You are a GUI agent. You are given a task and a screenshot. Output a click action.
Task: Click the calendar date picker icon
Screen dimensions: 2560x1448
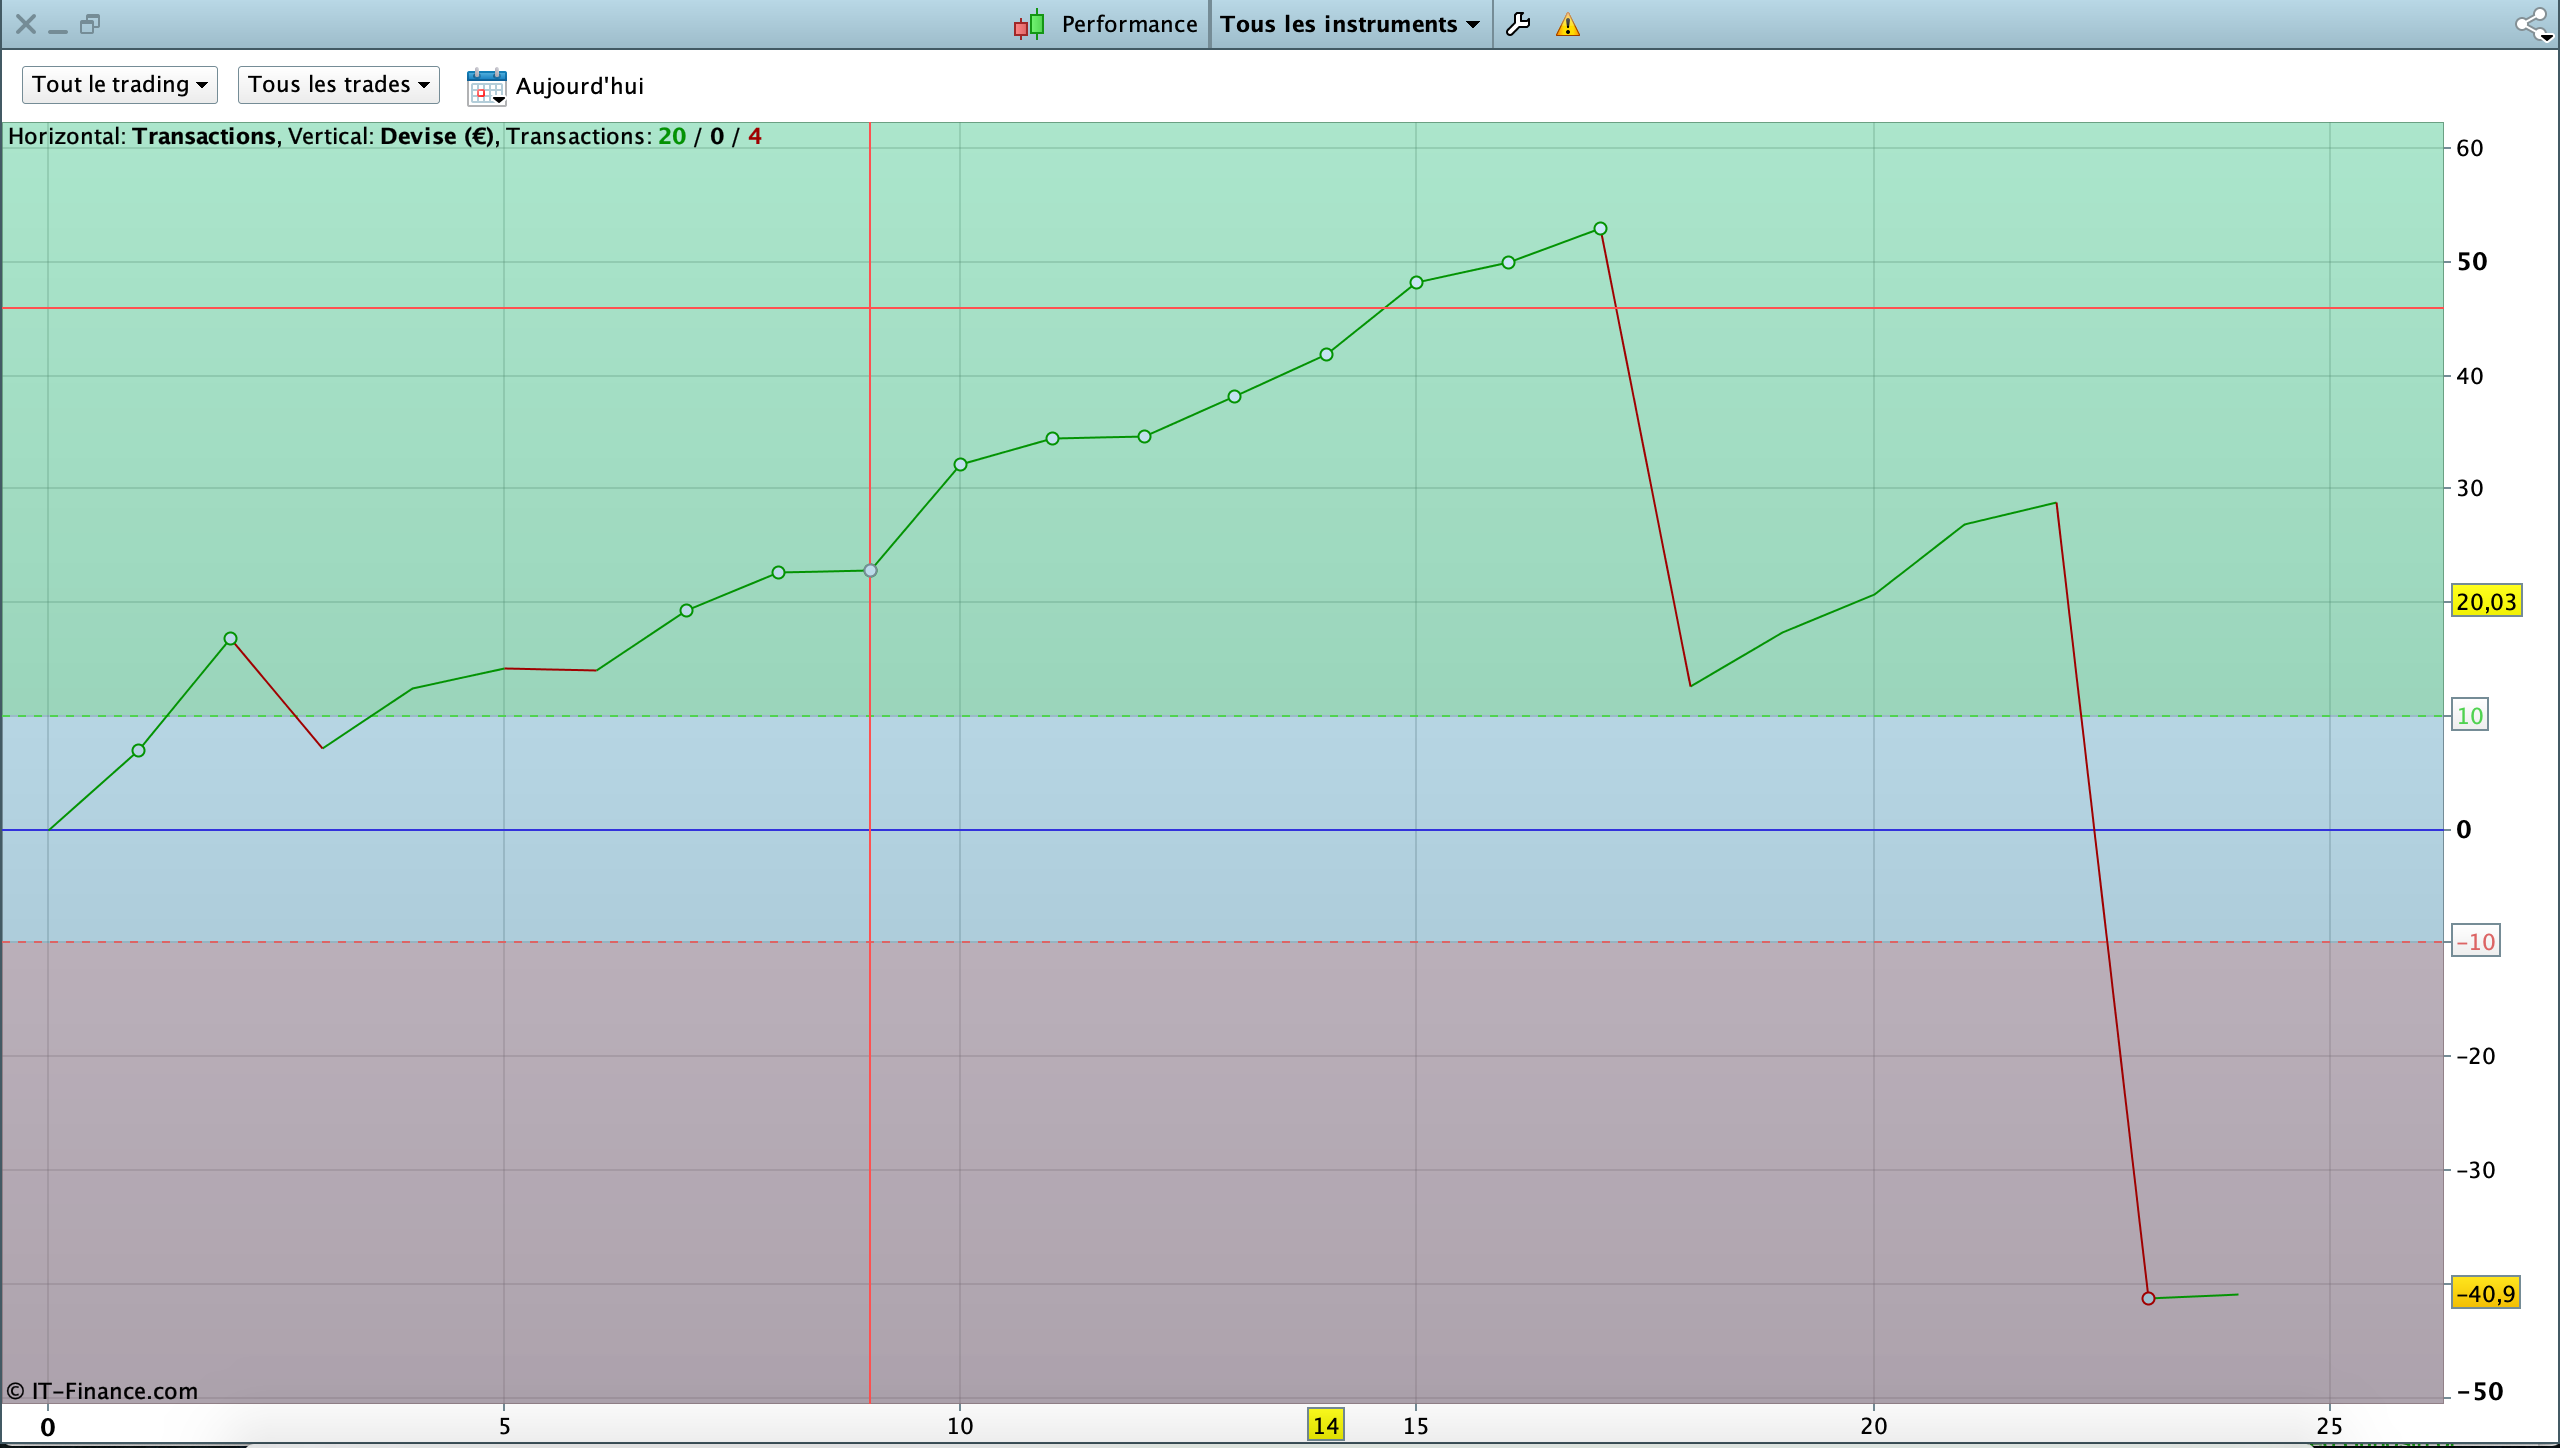point(486,86)
